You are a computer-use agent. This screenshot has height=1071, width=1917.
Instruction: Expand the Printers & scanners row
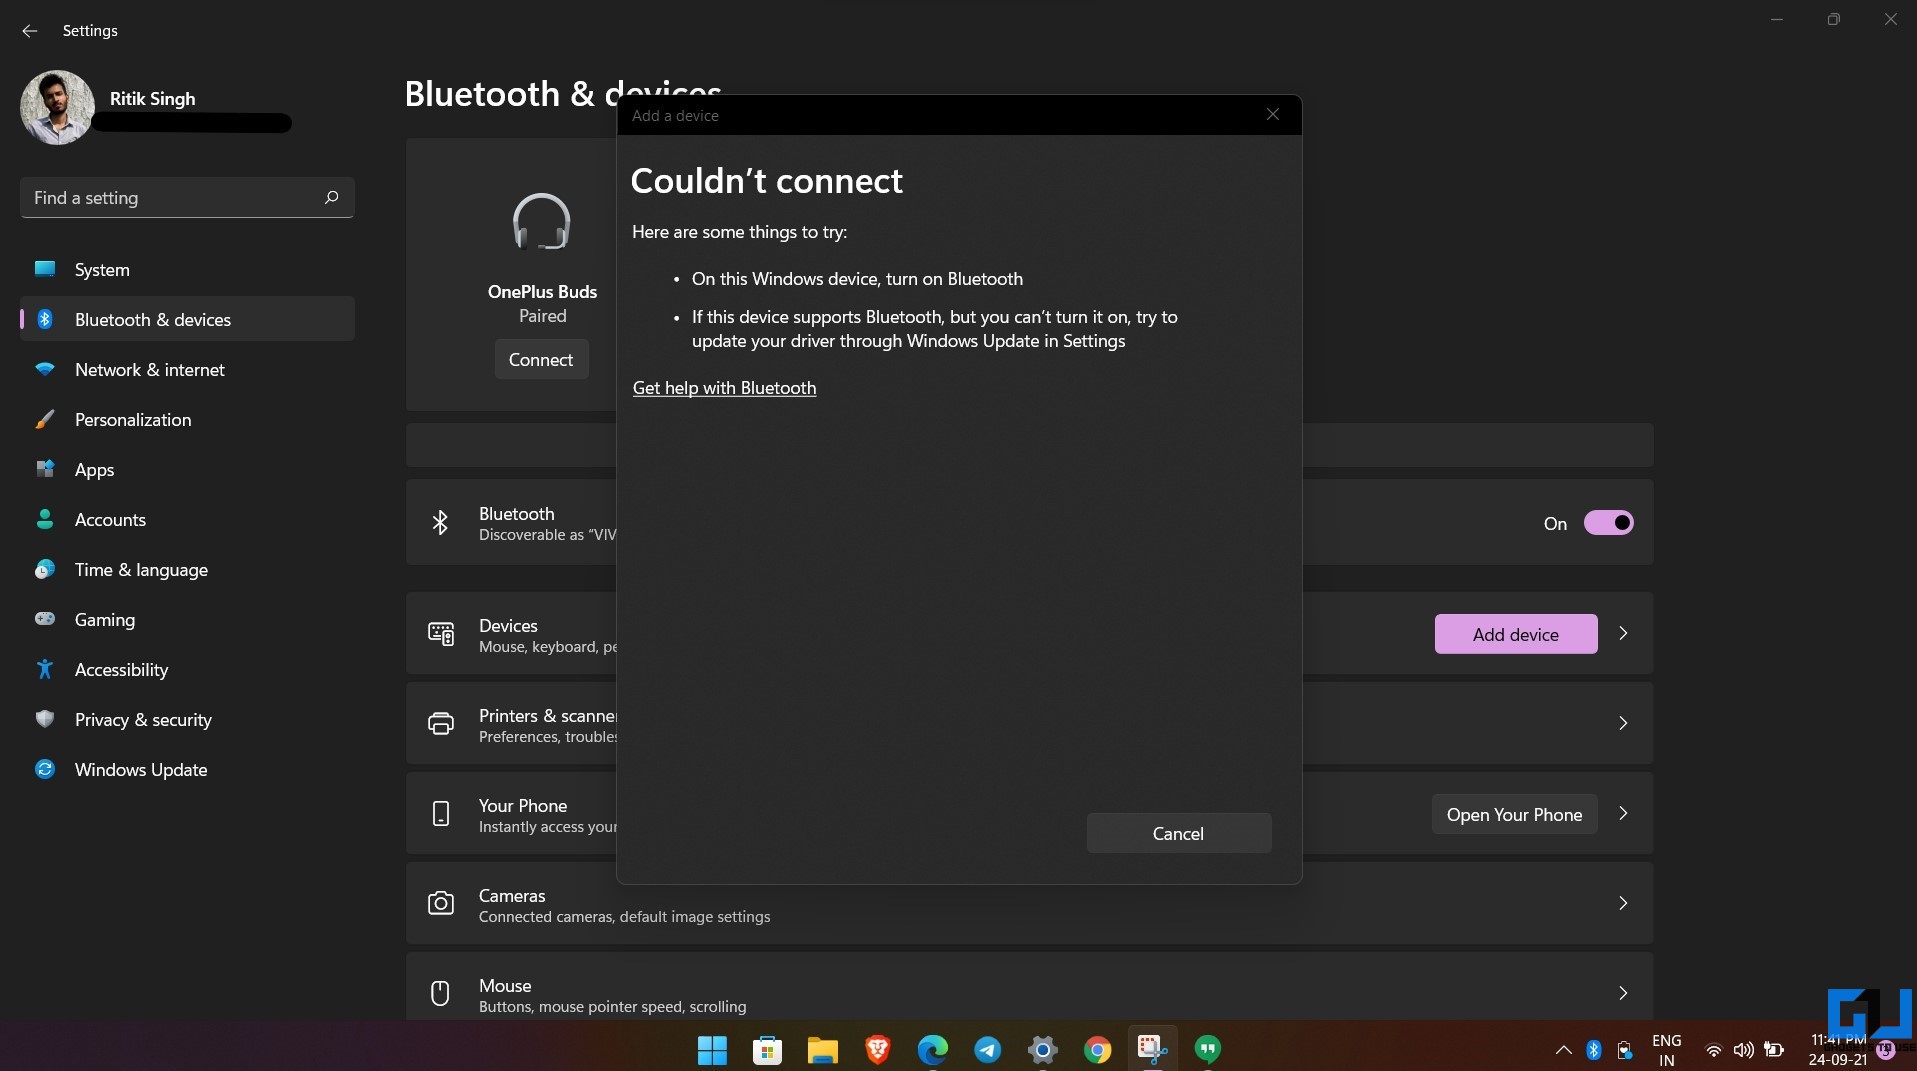[x=1622, y=722]
